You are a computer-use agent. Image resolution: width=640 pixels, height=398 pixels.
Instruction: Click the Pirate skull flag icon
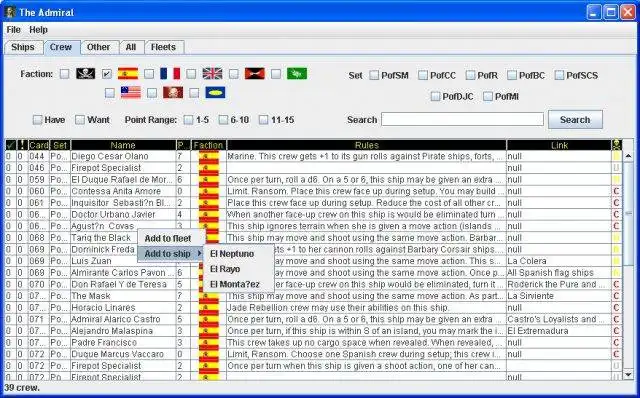click(86, 74)
